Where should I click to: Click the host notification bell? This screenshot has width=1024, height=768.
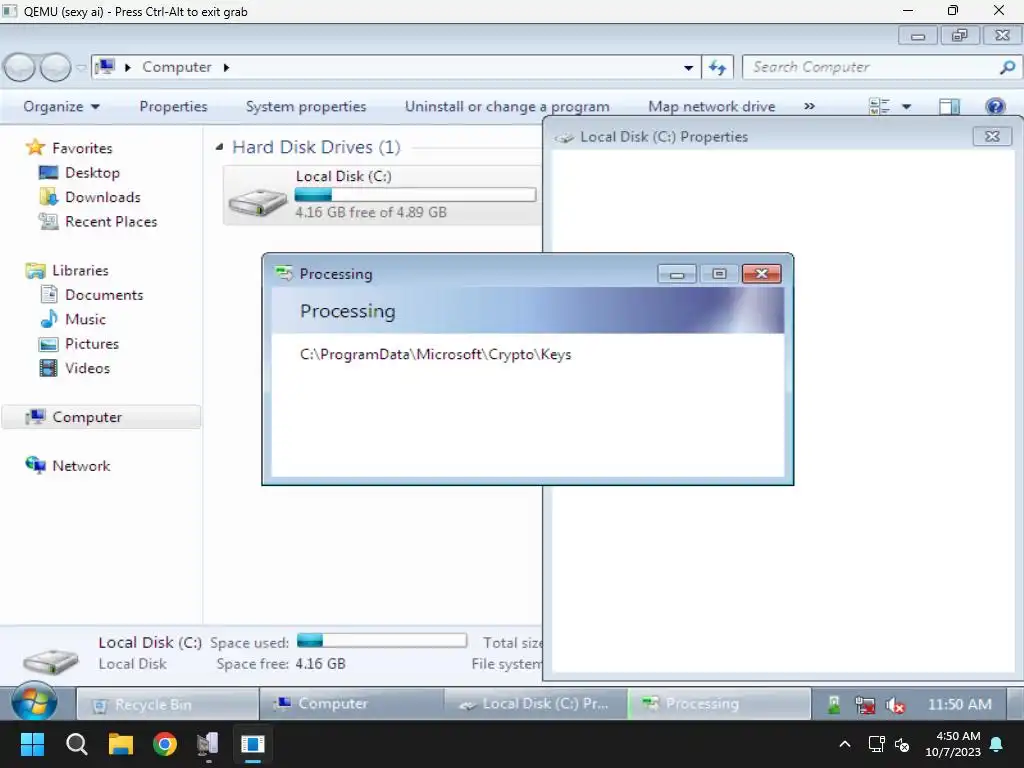[997, 744]
